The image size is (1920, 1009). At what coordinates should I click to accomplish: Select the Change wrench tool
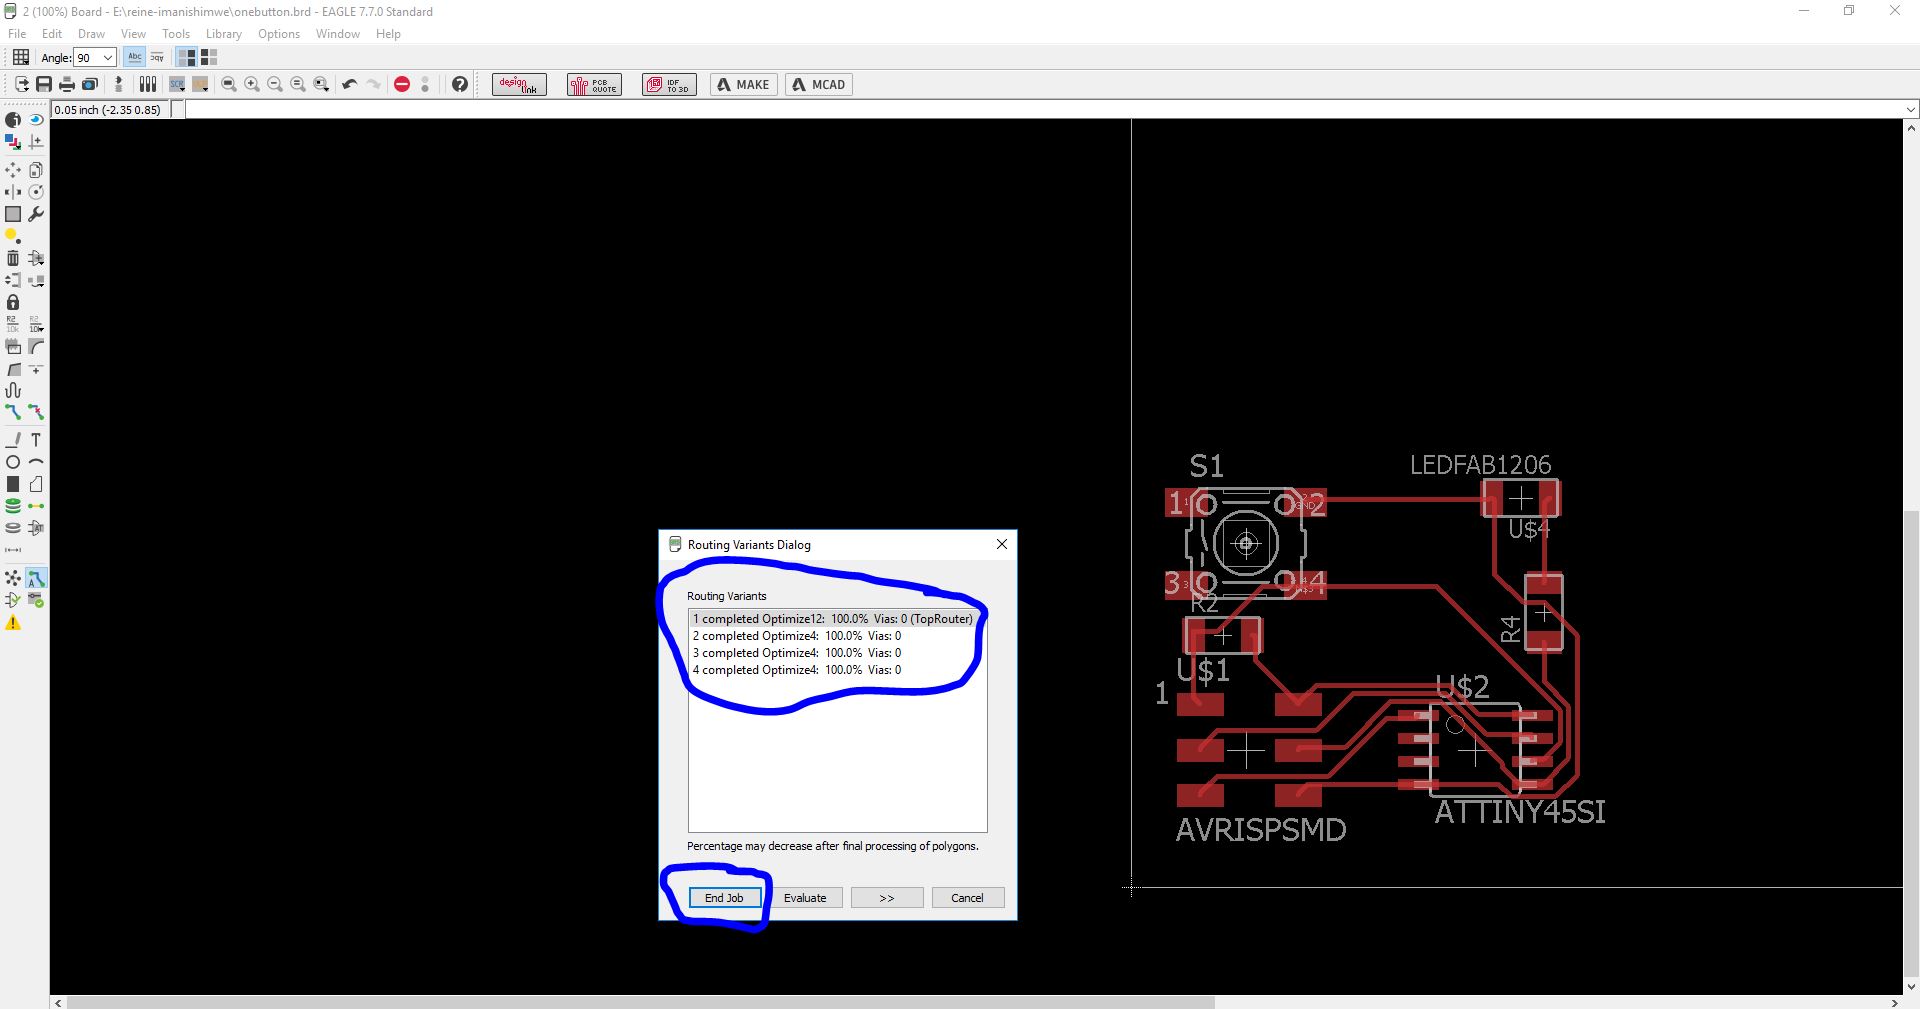click(36, 214)
